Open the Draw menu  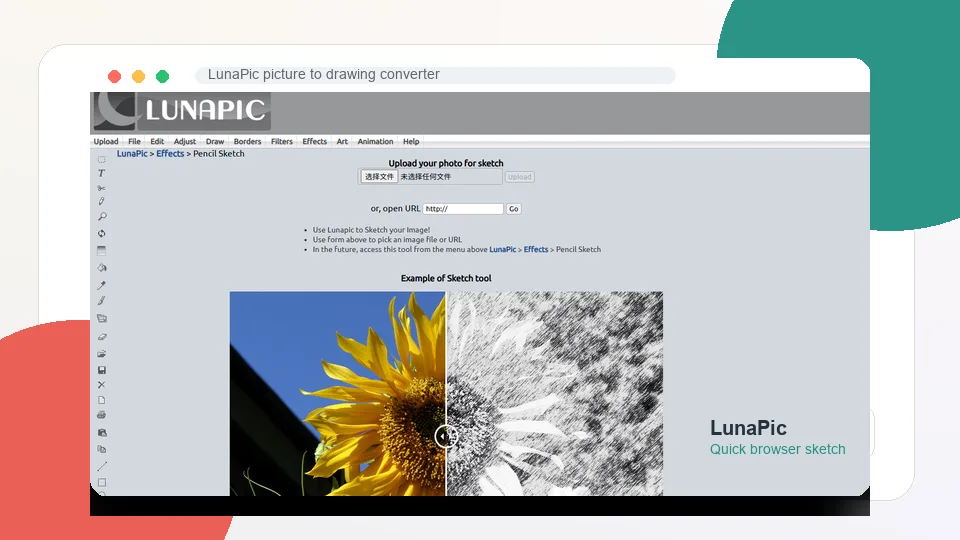[215, 141]
